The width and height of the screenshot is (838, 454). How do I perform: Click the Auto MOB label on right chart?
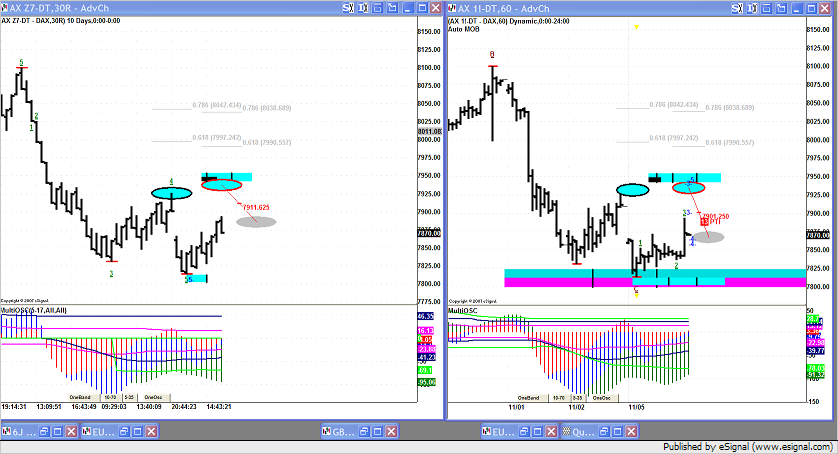(463, 30)
